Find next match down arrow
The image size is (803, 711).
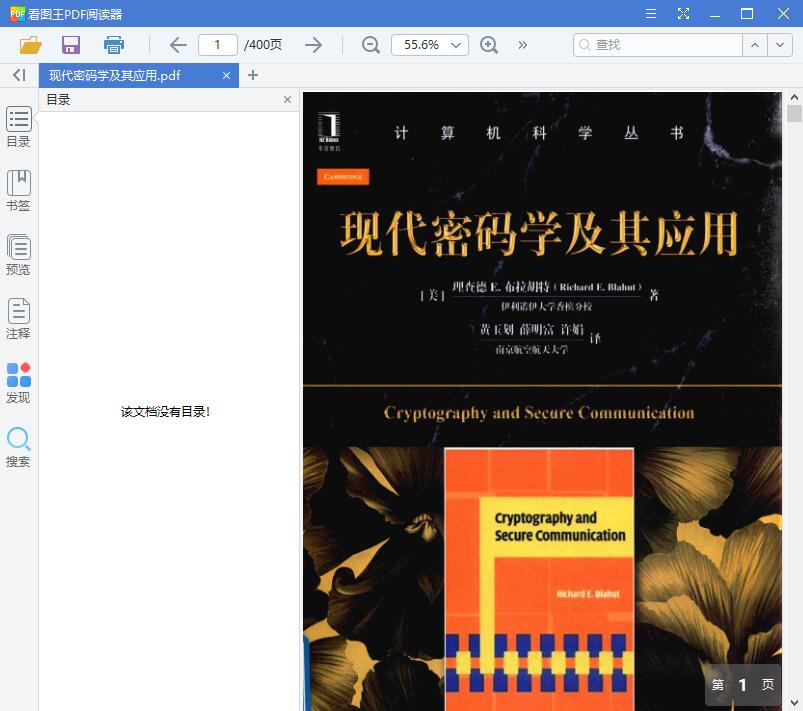pyautogui.click(x=779, y=45)
